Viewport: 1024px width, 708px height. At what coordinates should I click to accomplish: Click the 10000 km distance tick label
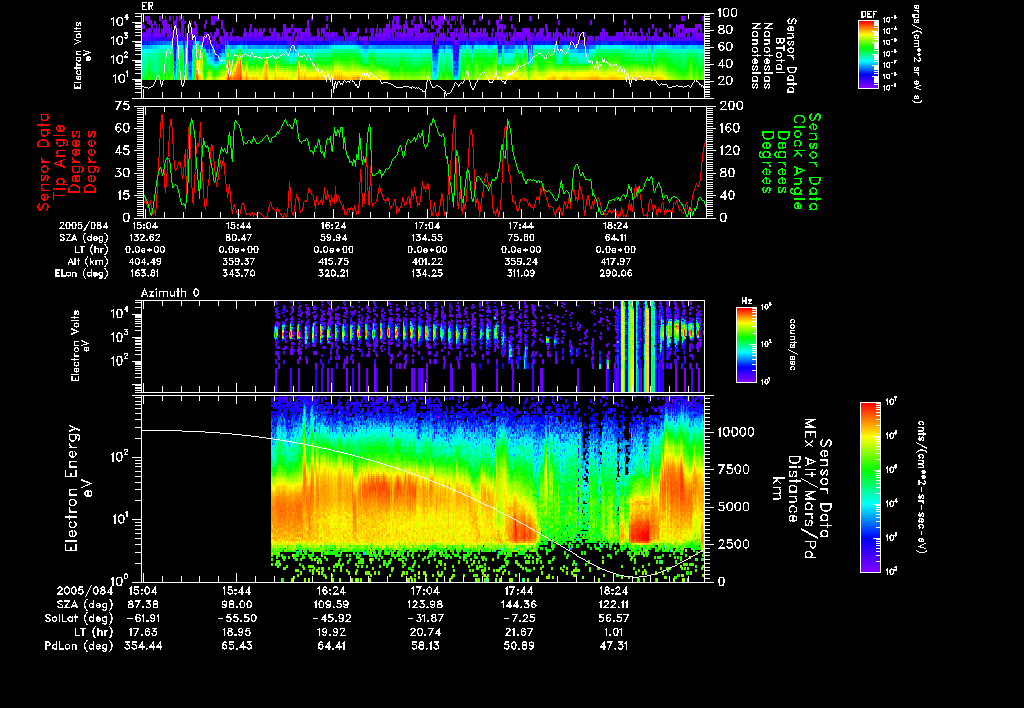click(736, 432)
